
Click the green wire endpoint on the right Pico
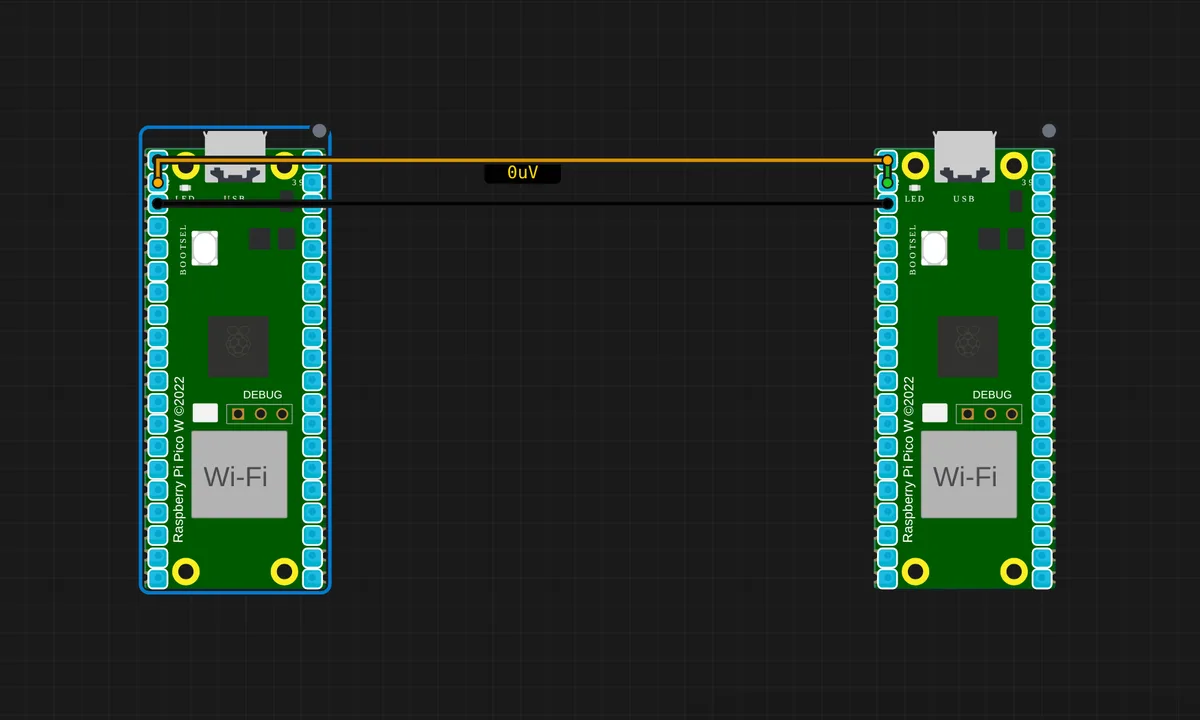(887, 182)
